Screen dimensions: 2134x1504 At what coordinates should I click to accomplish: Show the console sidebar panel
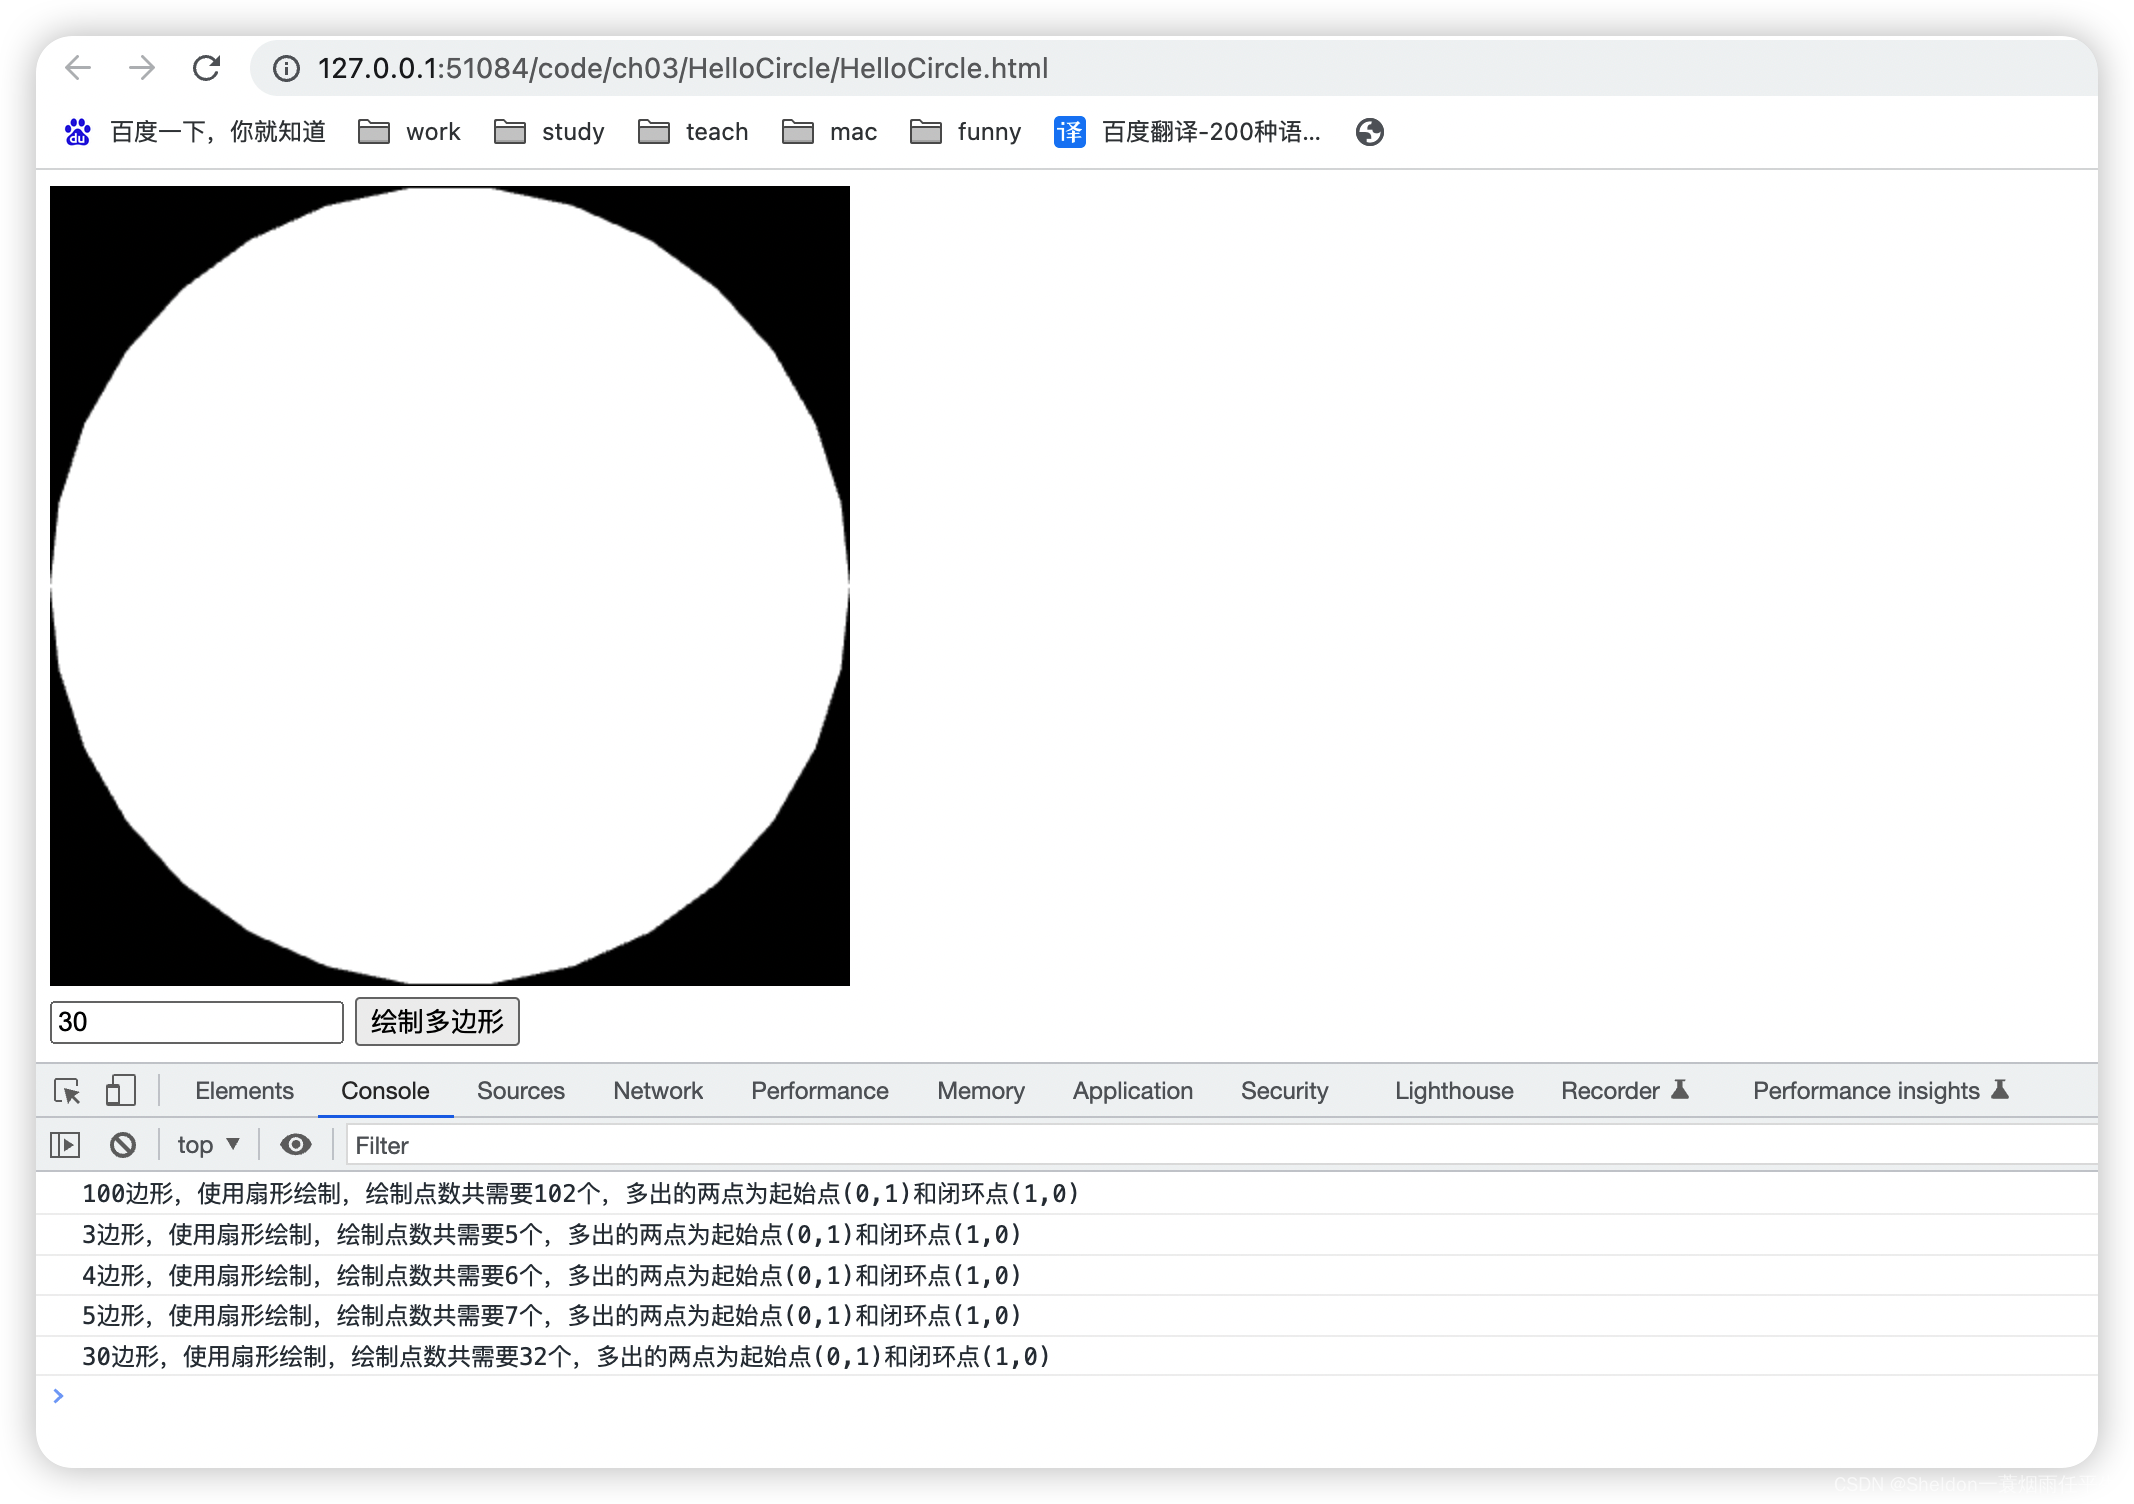coord(65,1145)
